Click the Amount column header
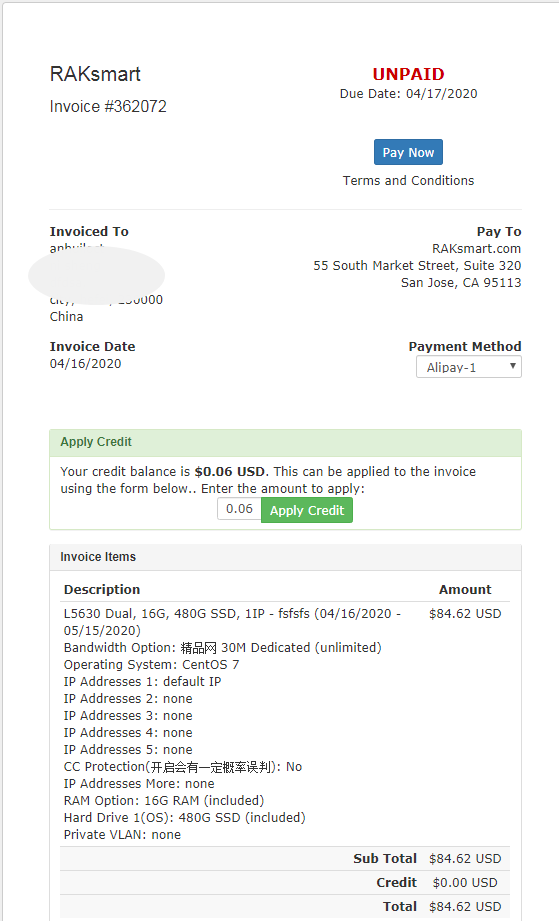The height and width of the screenshot is (921, 559). 465,589
